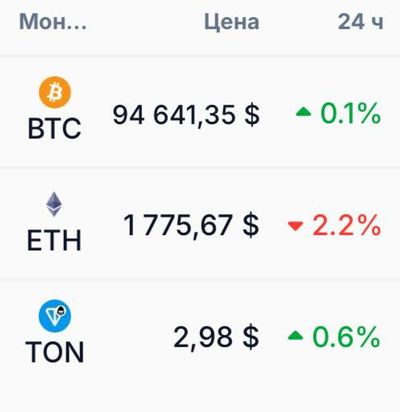Click the Bitcoin orange logo icon
This screenshot has height=412, width=400.
point(55,92)
